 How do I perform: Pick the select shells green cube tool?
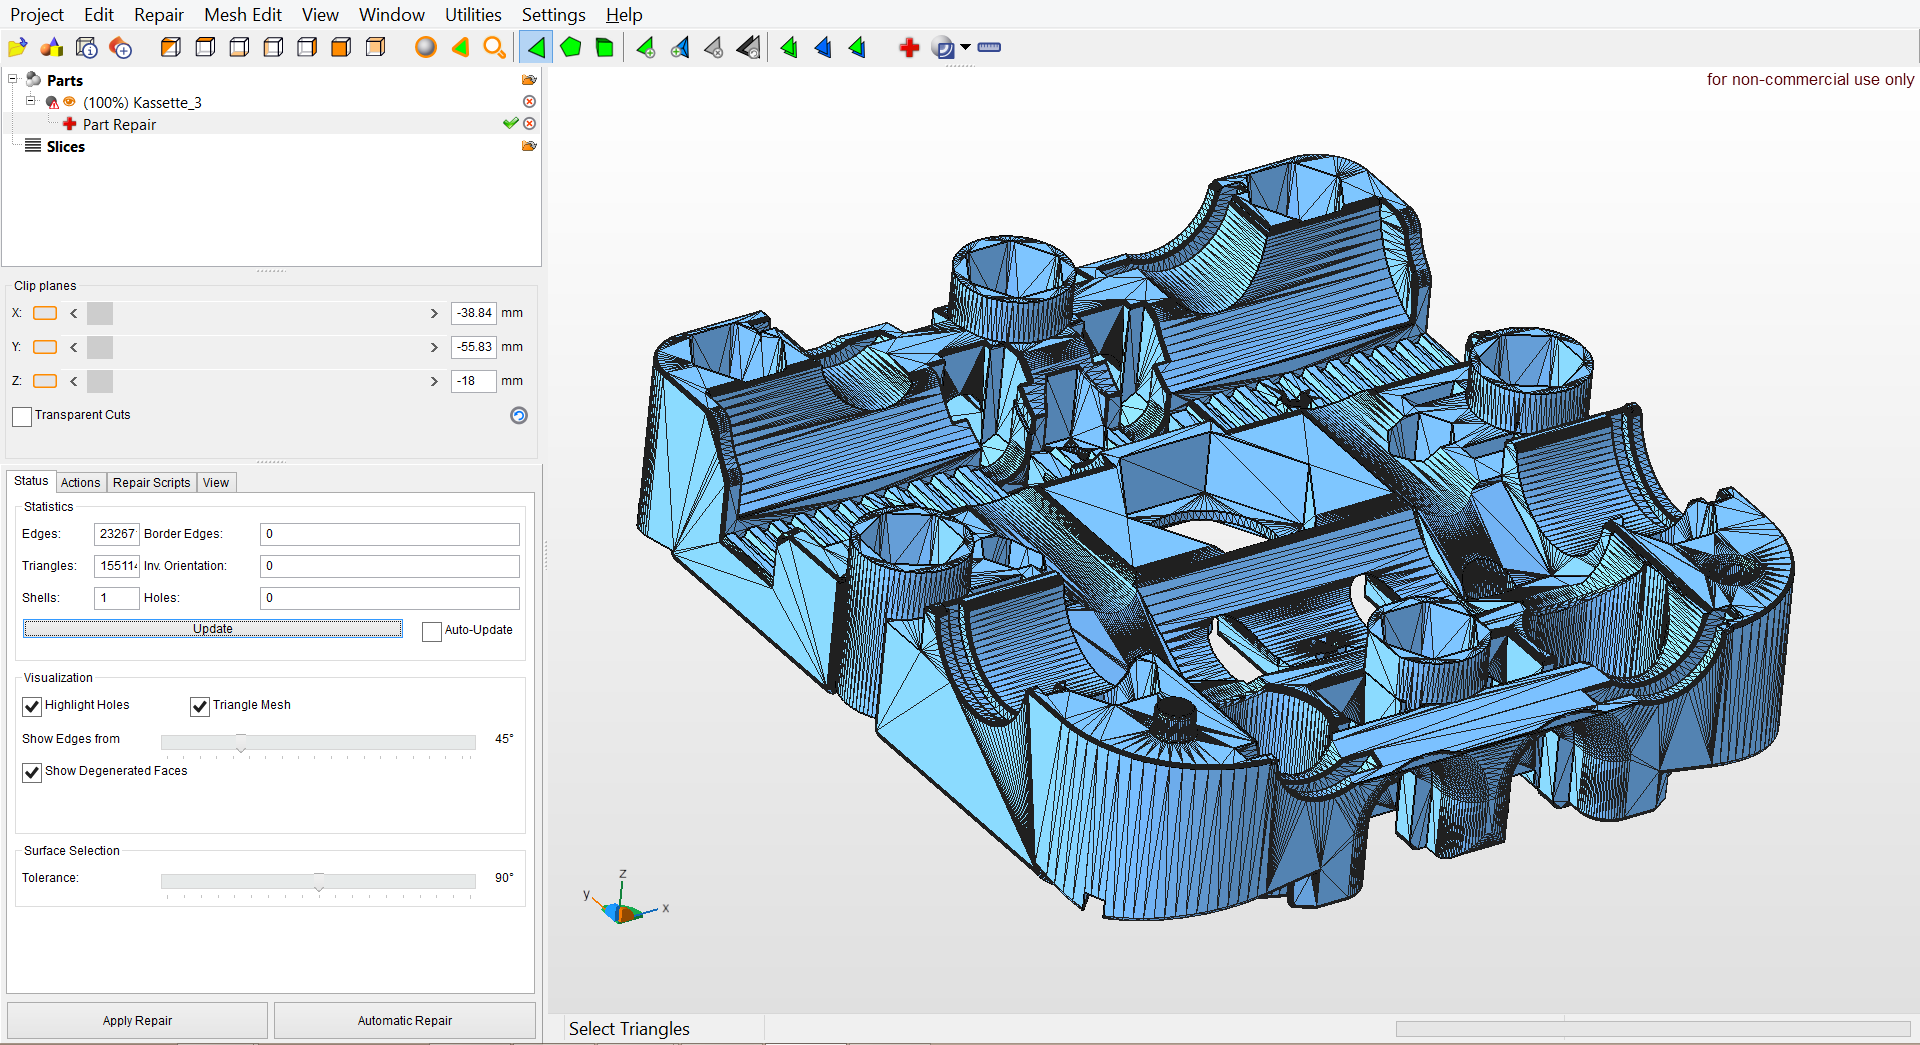pos(605,48)
